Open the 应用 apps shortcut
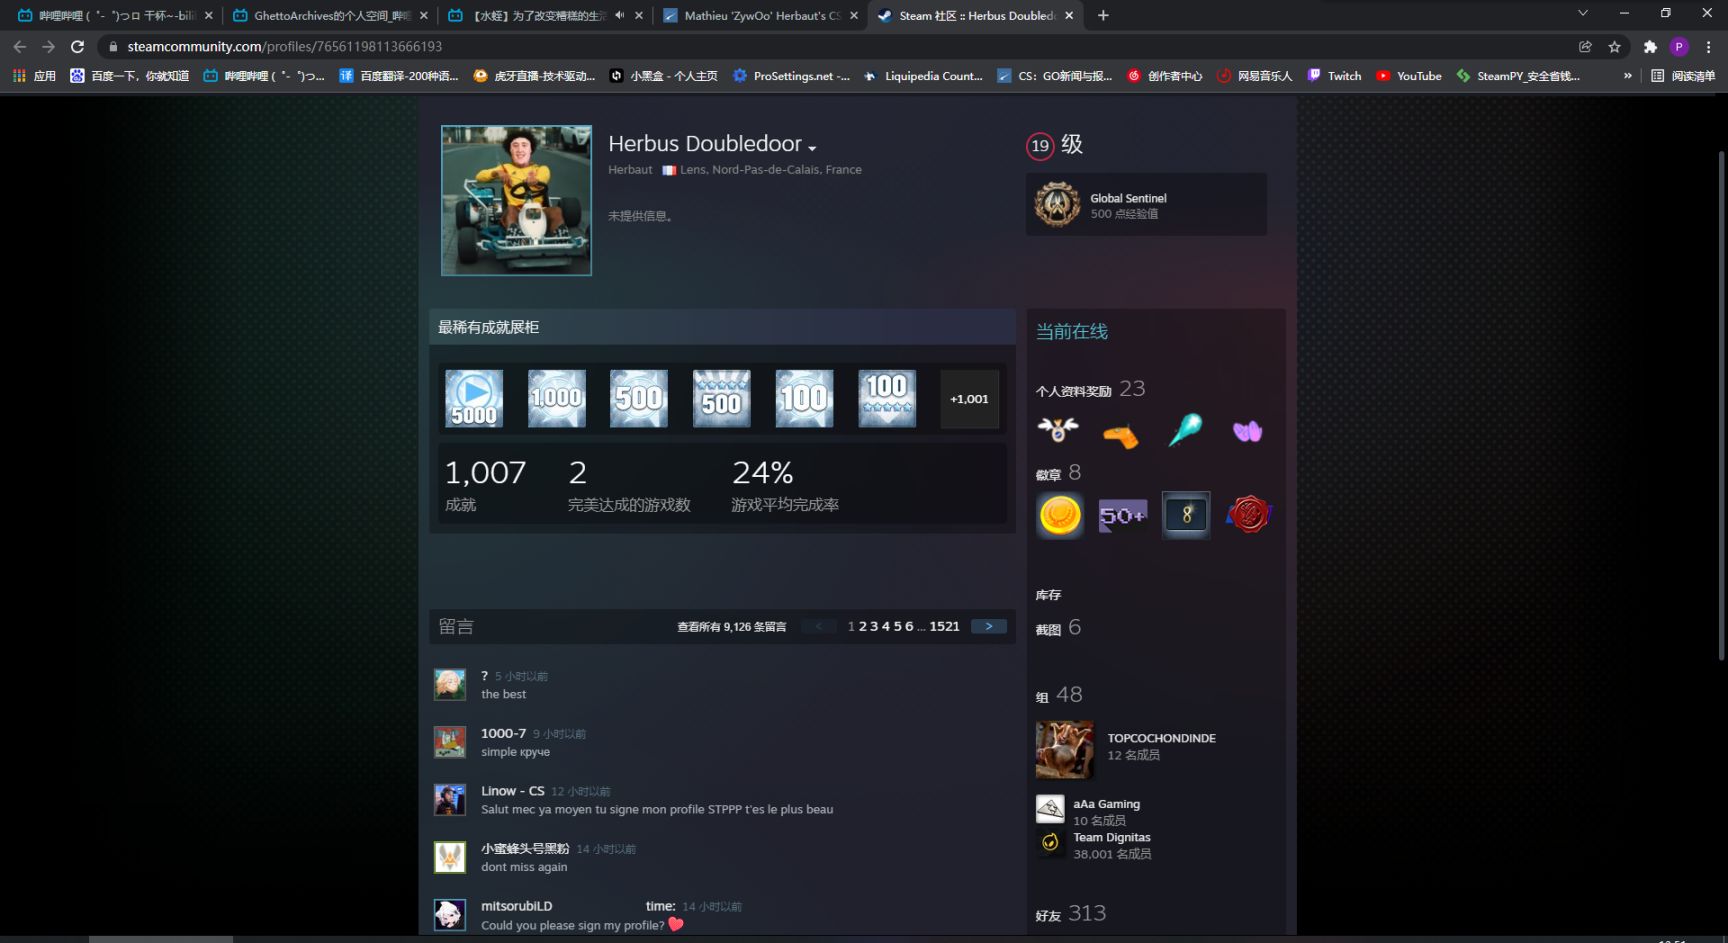The width and height of the screenshot is (1728, 943). (34, 76)
